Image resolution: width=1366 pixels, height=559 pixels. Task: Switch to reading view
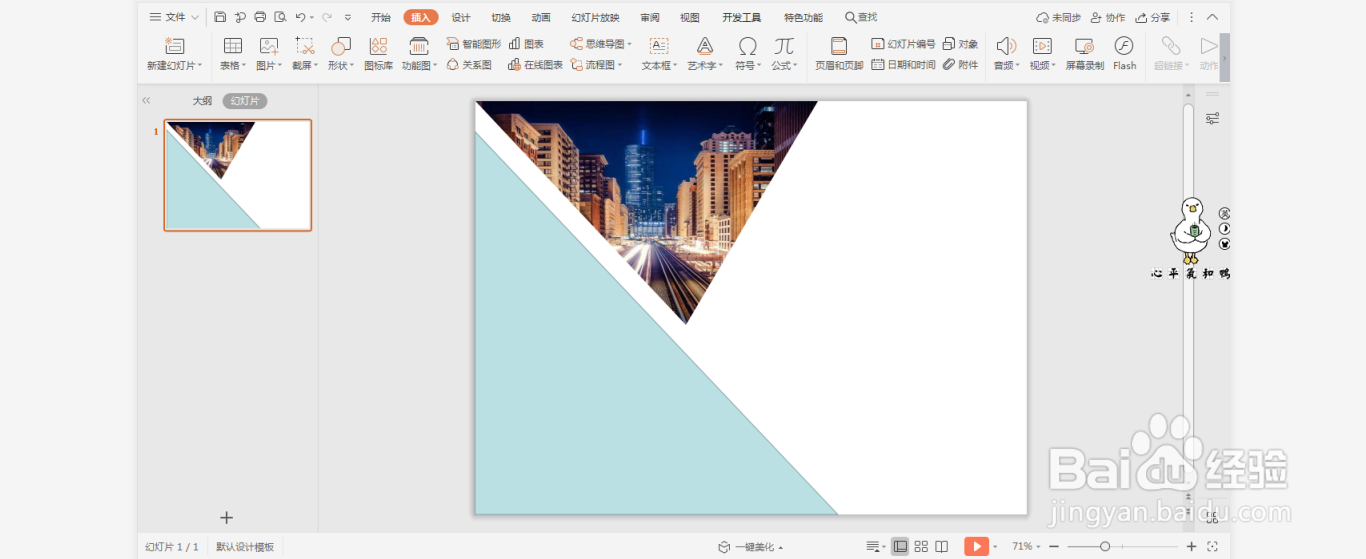tap(942, 547)
